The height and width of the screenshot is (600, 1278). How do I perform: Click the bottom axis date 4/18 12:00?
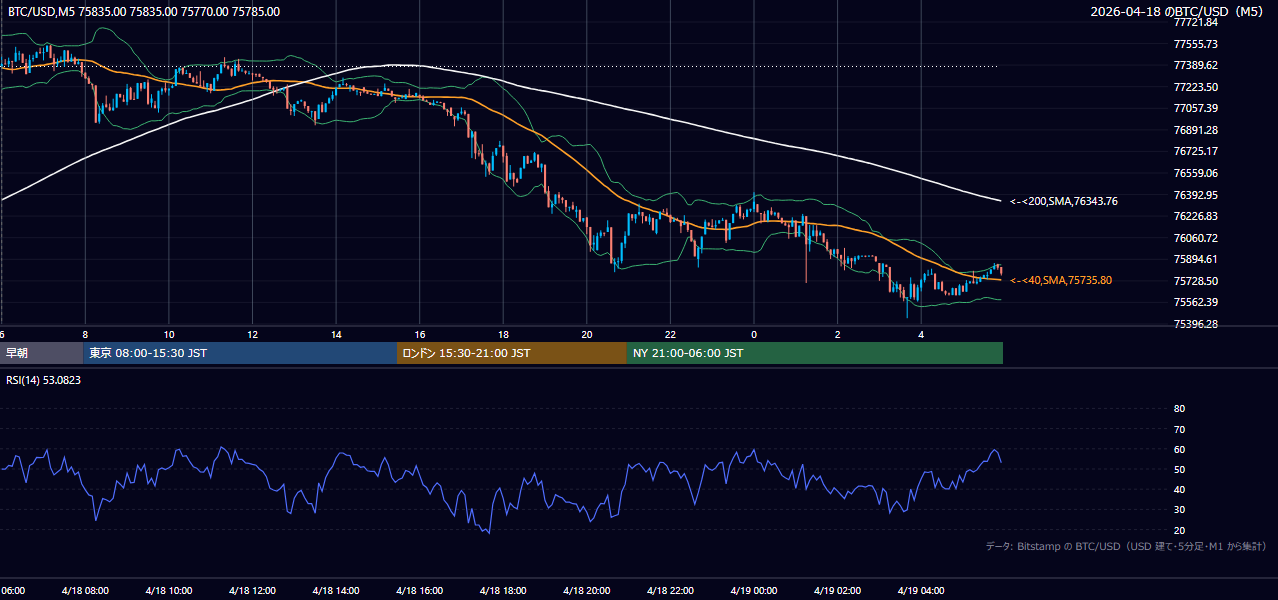(x=252, y=591)
